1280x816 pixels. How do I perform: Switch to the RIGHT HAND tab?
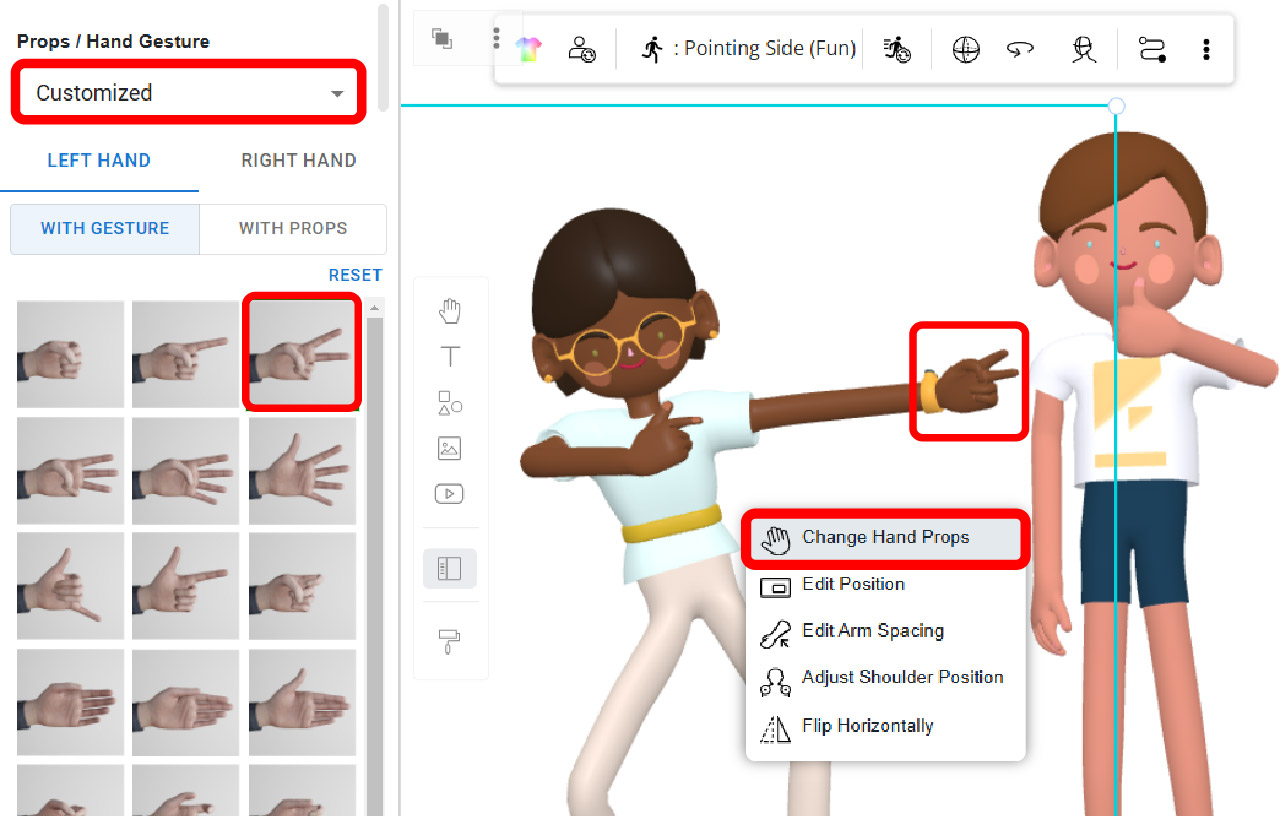point(298,160)
